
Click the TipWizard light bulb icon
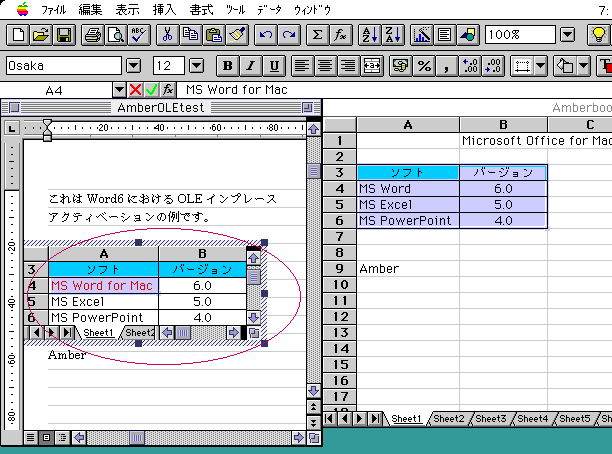[598, 35]
